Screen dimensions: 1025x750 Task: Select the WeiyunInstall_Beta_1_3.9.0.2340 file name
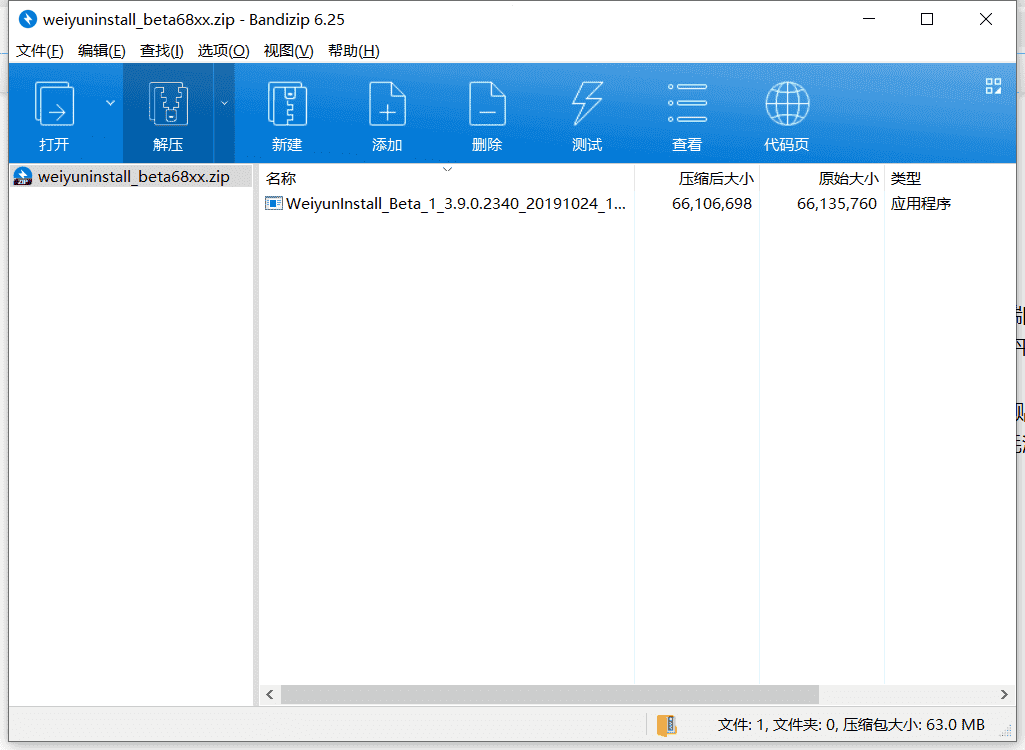456,203
